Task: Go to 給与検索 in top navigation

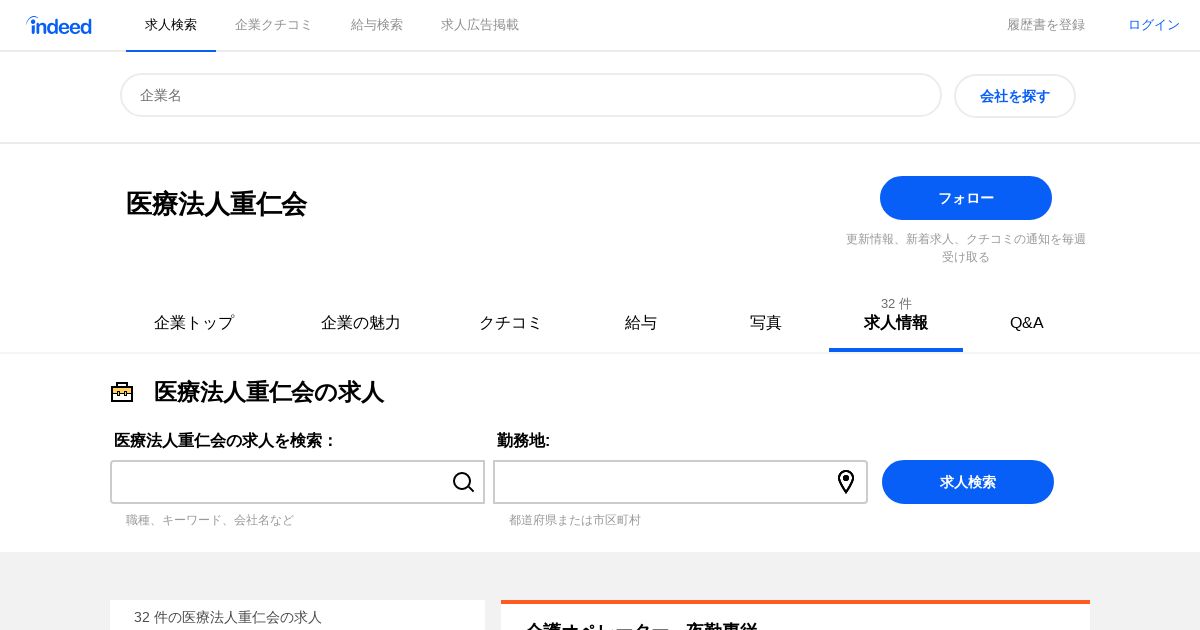Action: coord(377,25)
